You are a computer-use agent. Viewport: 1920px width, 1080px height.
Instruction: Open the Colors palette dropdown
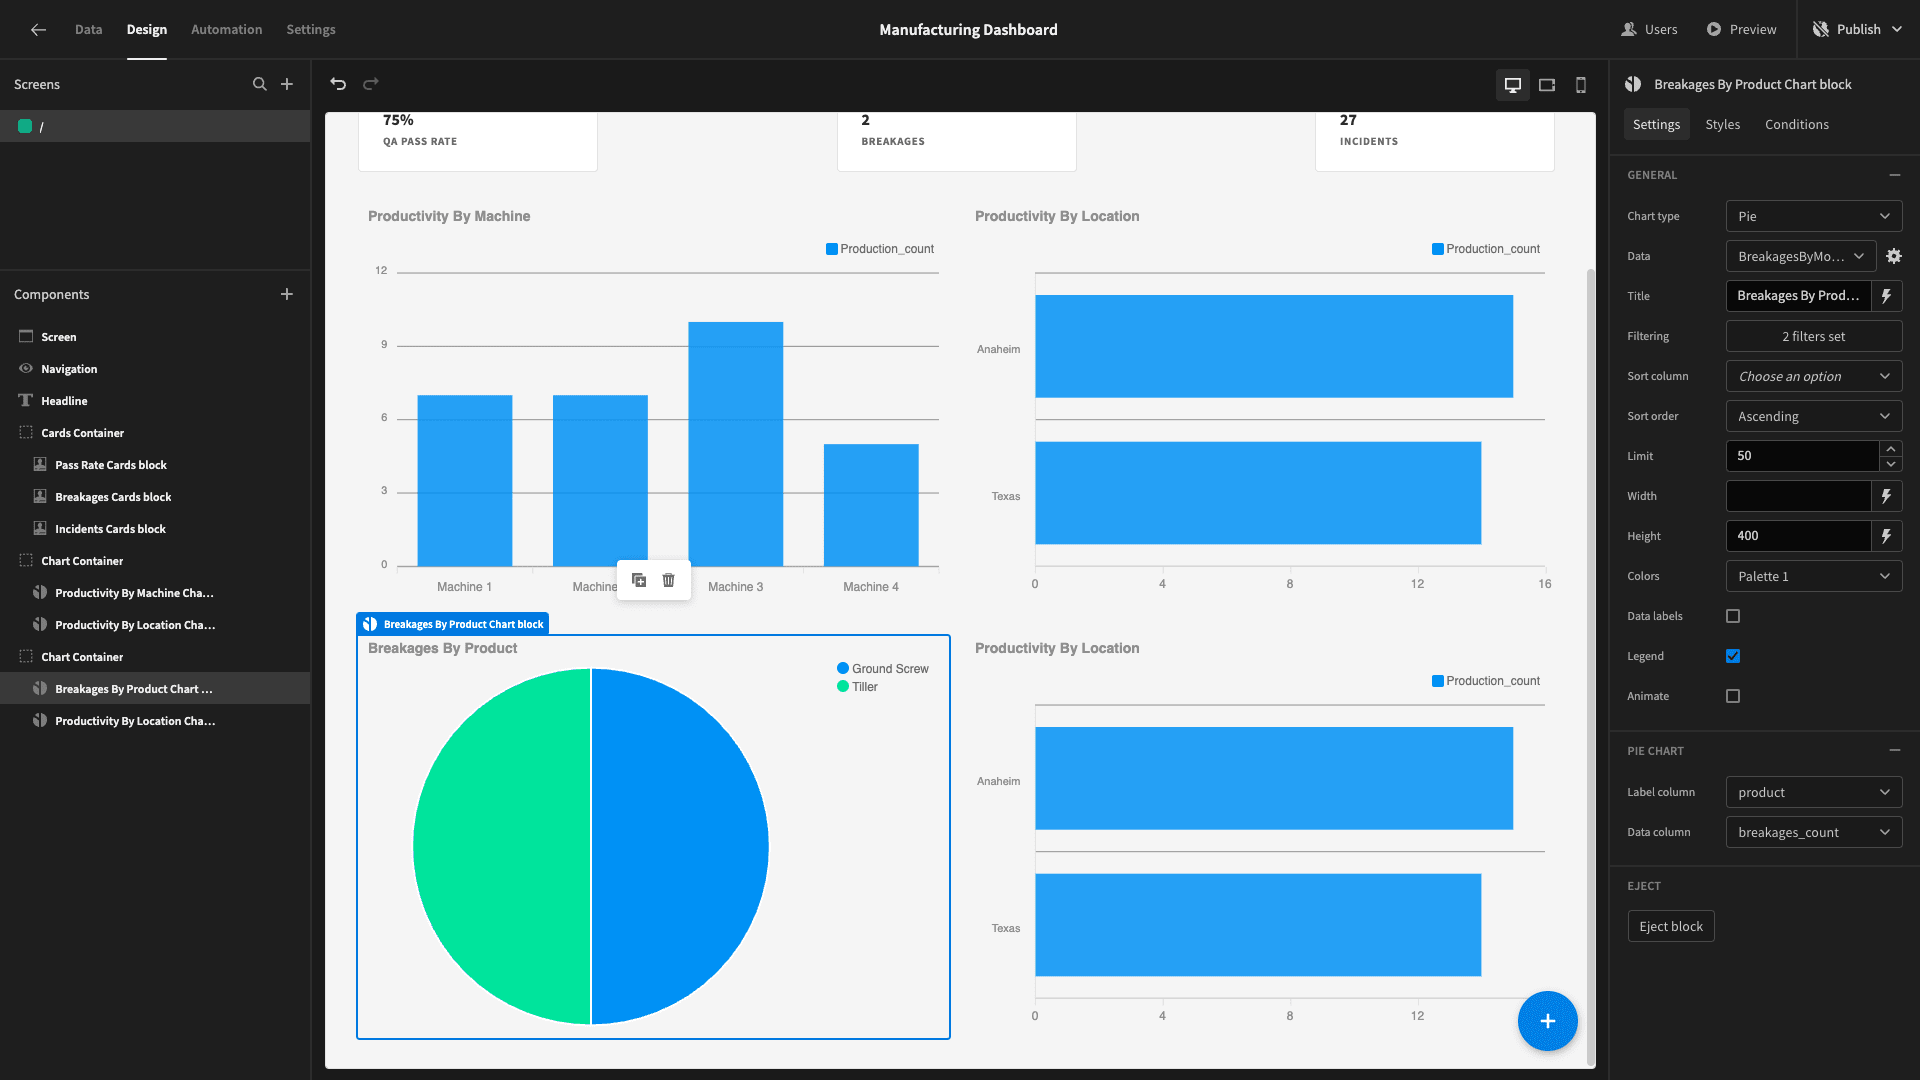(1814, 576)
